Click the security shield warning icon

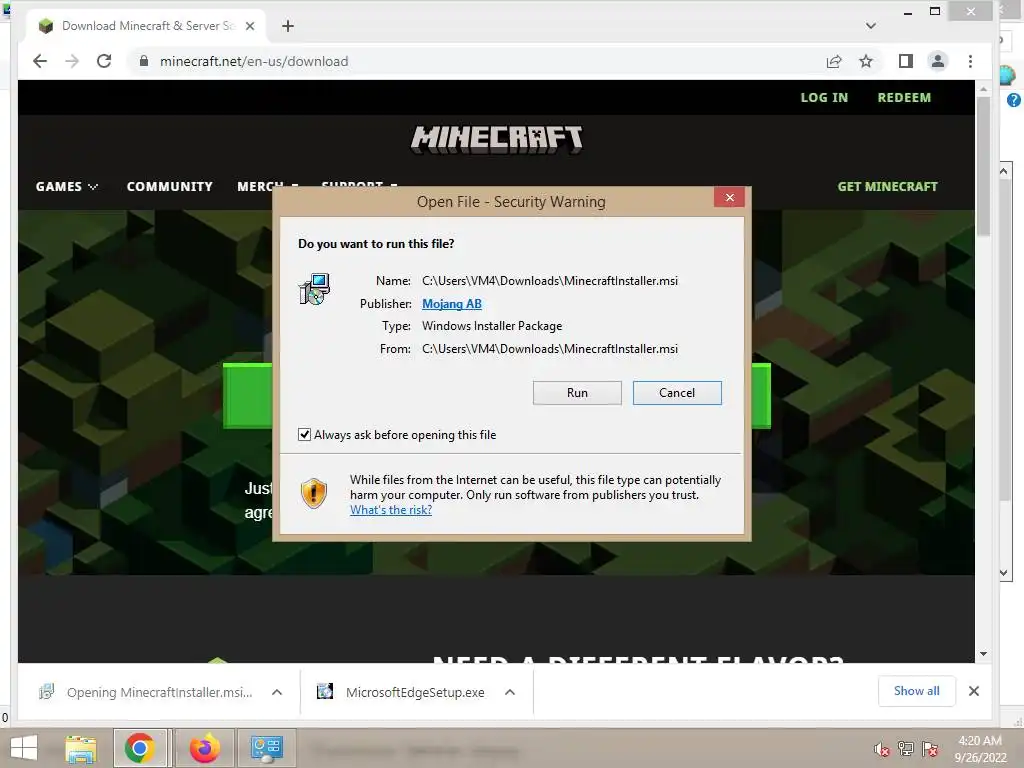[x=314, y=493]
